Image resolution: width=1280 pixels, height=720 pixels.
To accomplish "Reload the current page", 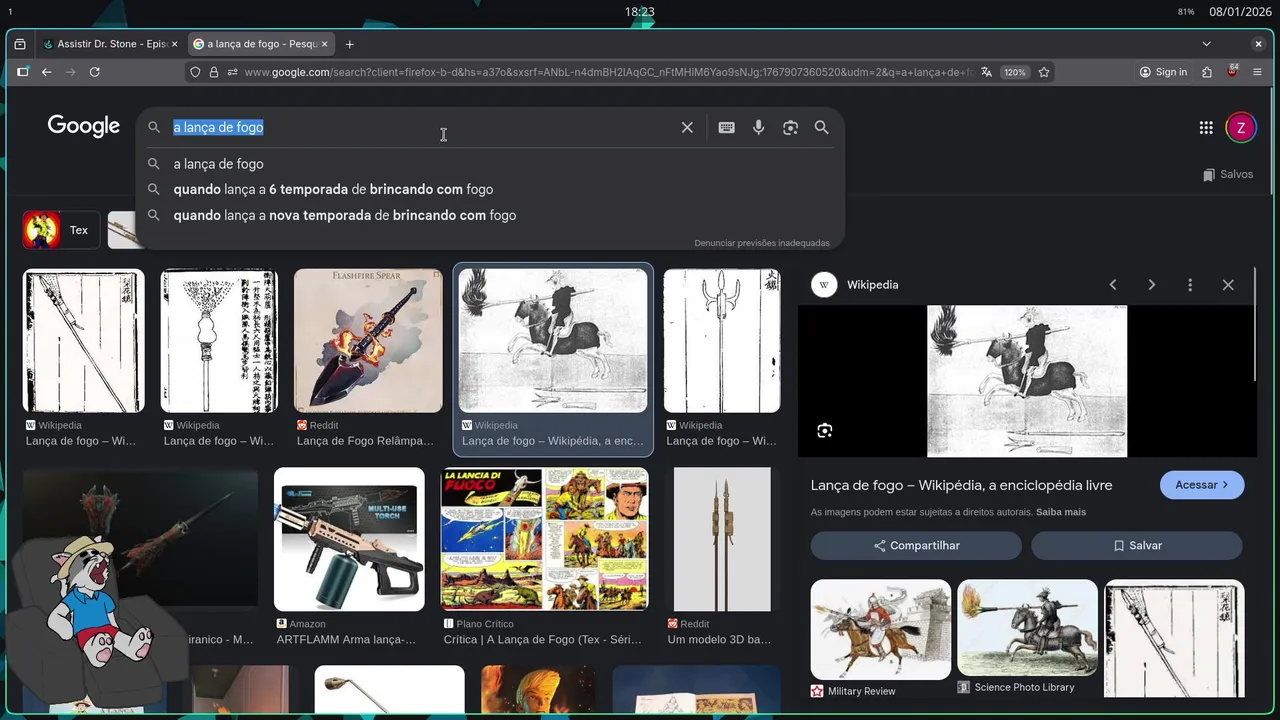I will pos(95,72).
